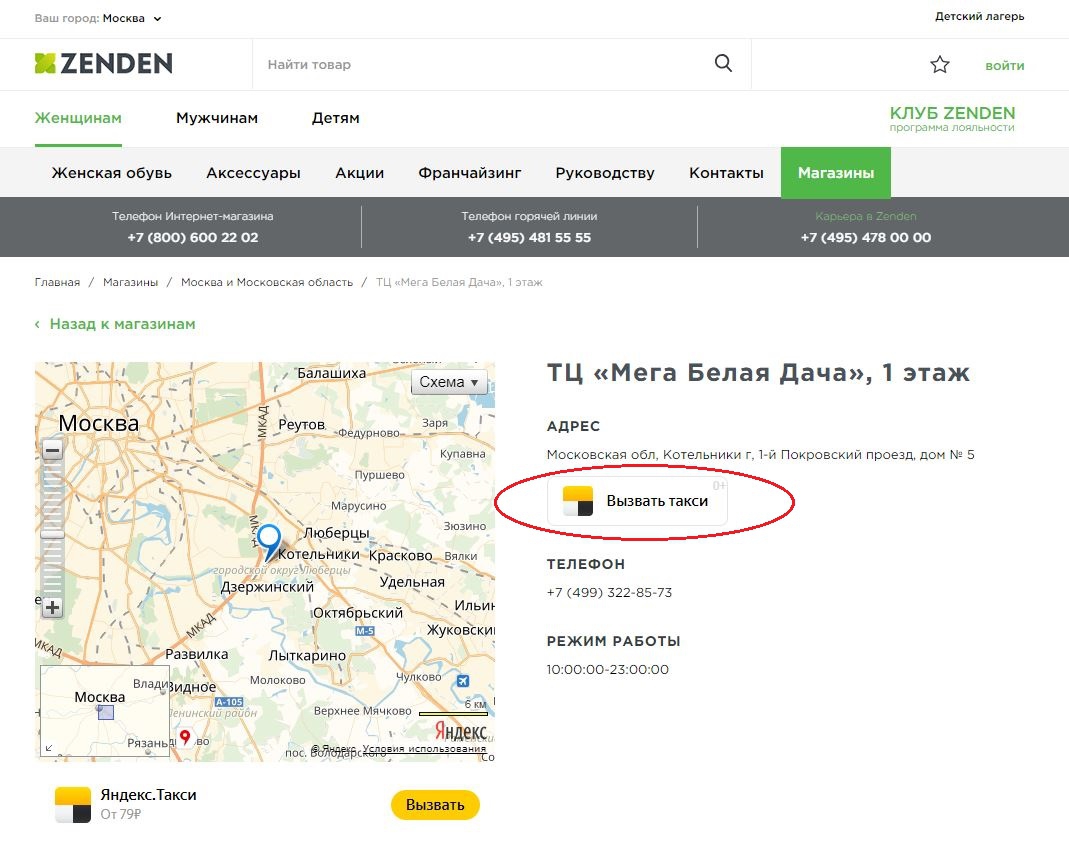
Task: Click Москва и Московская область breadcrumb
Action: click(x=267, y=282)
